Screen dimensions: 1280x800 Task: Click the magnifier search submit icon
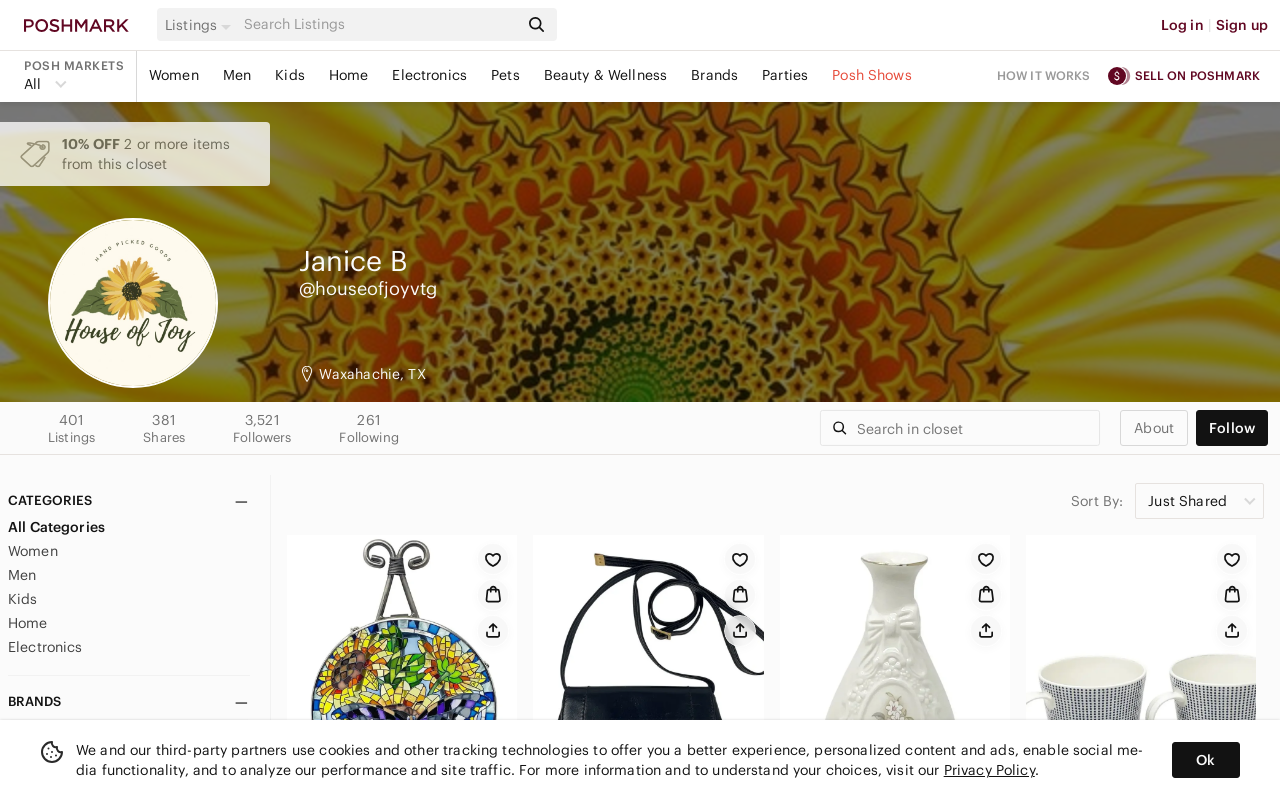[x=537, y=25]
